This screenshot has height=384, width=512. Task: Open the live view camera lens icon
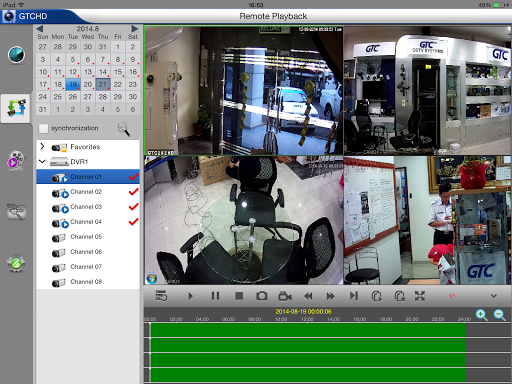tap(16, 55)
